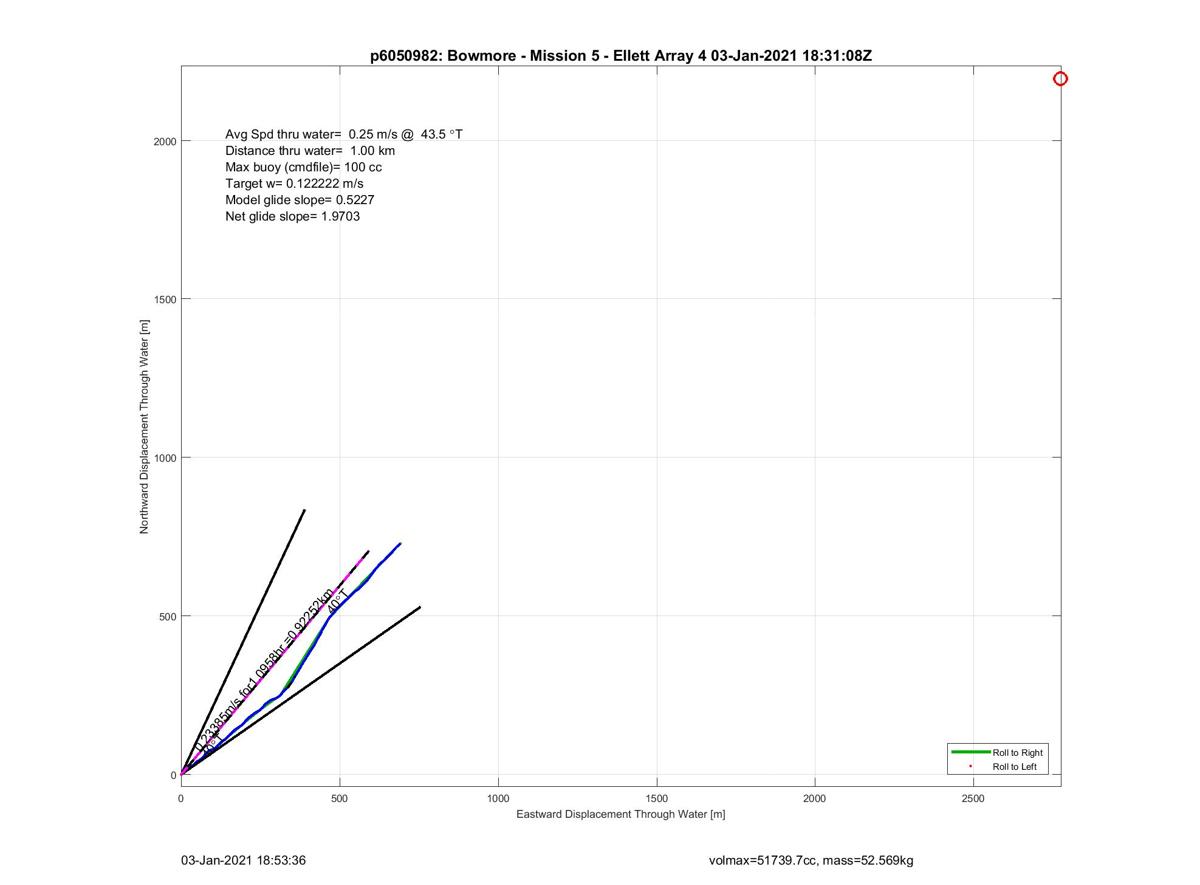1200x885 pixels.
Task: Click the Model glide slope 0.5227 text
Action: click(x=300, y=200)
